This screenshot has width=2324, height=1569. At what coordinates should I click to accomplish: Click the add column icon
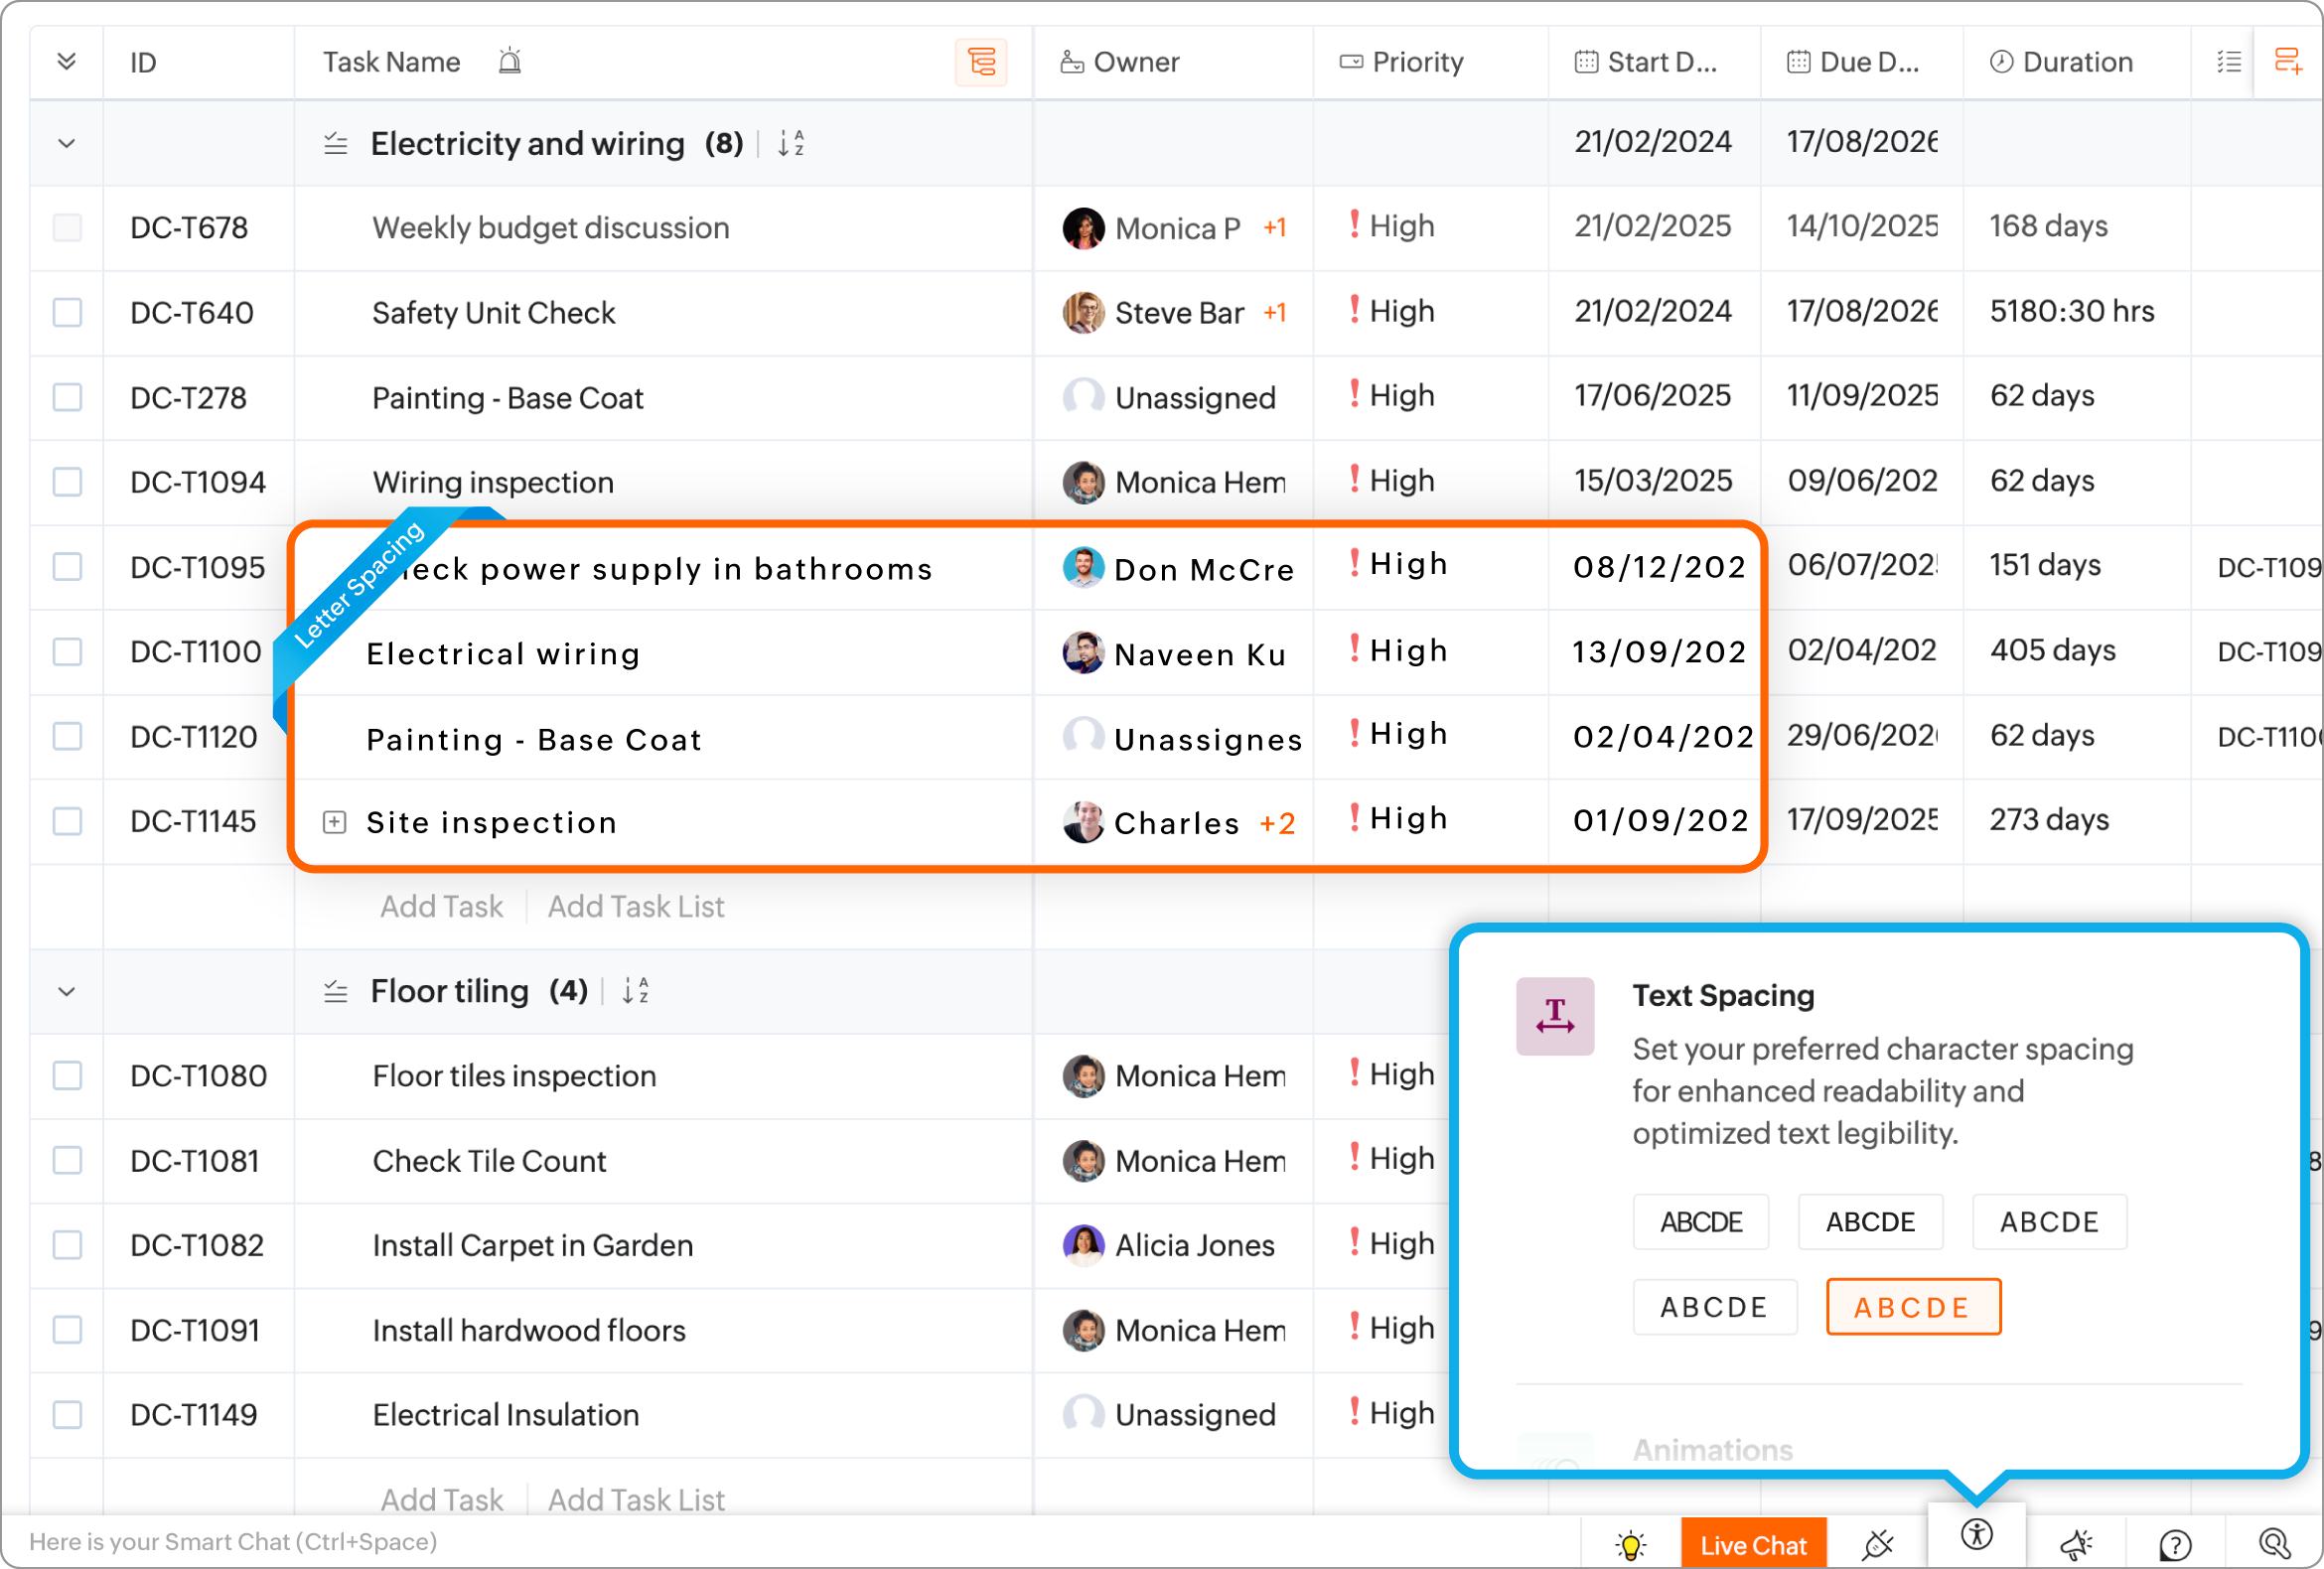2288,62
